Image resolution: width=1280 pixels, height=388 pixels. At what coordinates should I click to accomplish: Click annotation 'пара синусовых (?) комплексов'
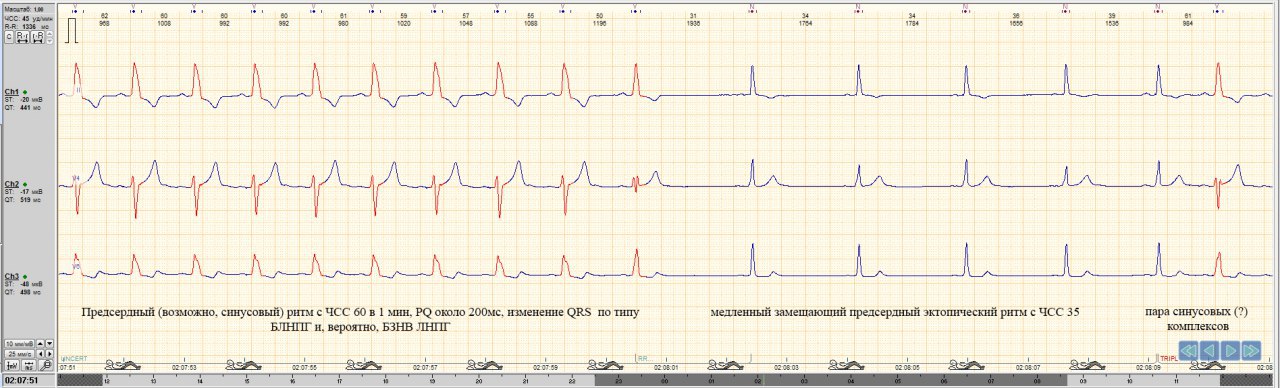[x=1197, y=320]
